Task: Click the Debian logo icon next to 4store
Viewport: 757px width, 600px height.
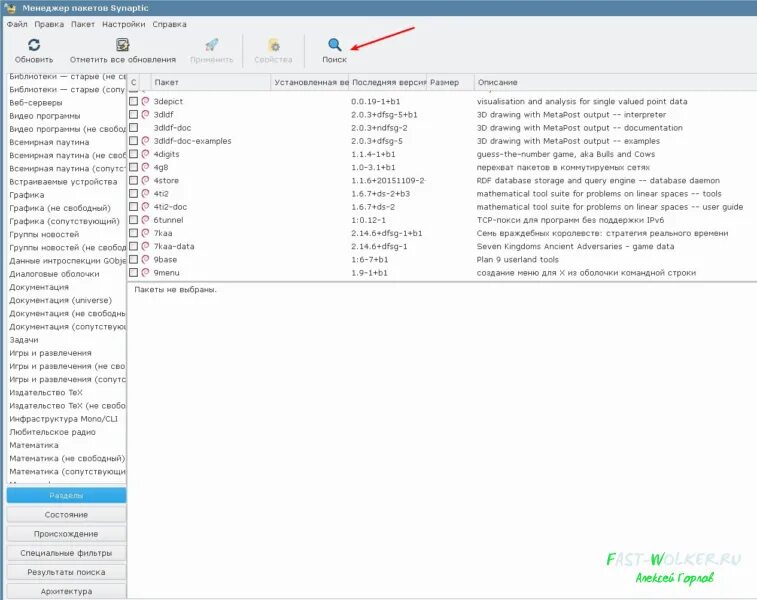Action: (145, 180)
